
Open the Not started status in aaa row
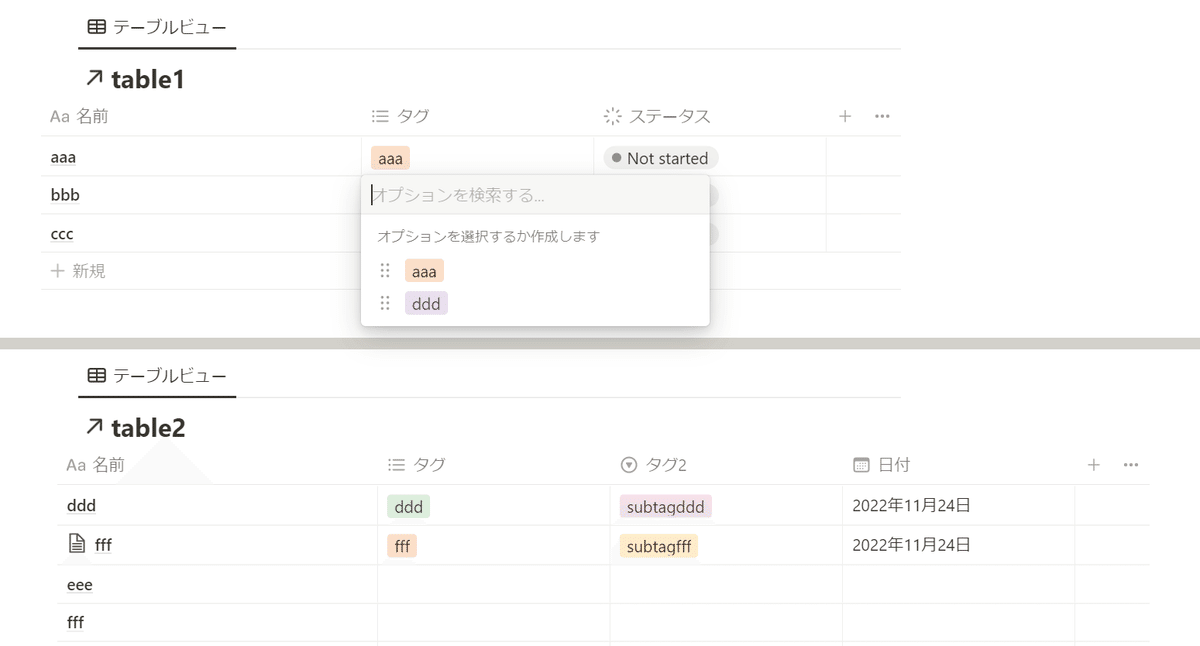coord(660,158)
